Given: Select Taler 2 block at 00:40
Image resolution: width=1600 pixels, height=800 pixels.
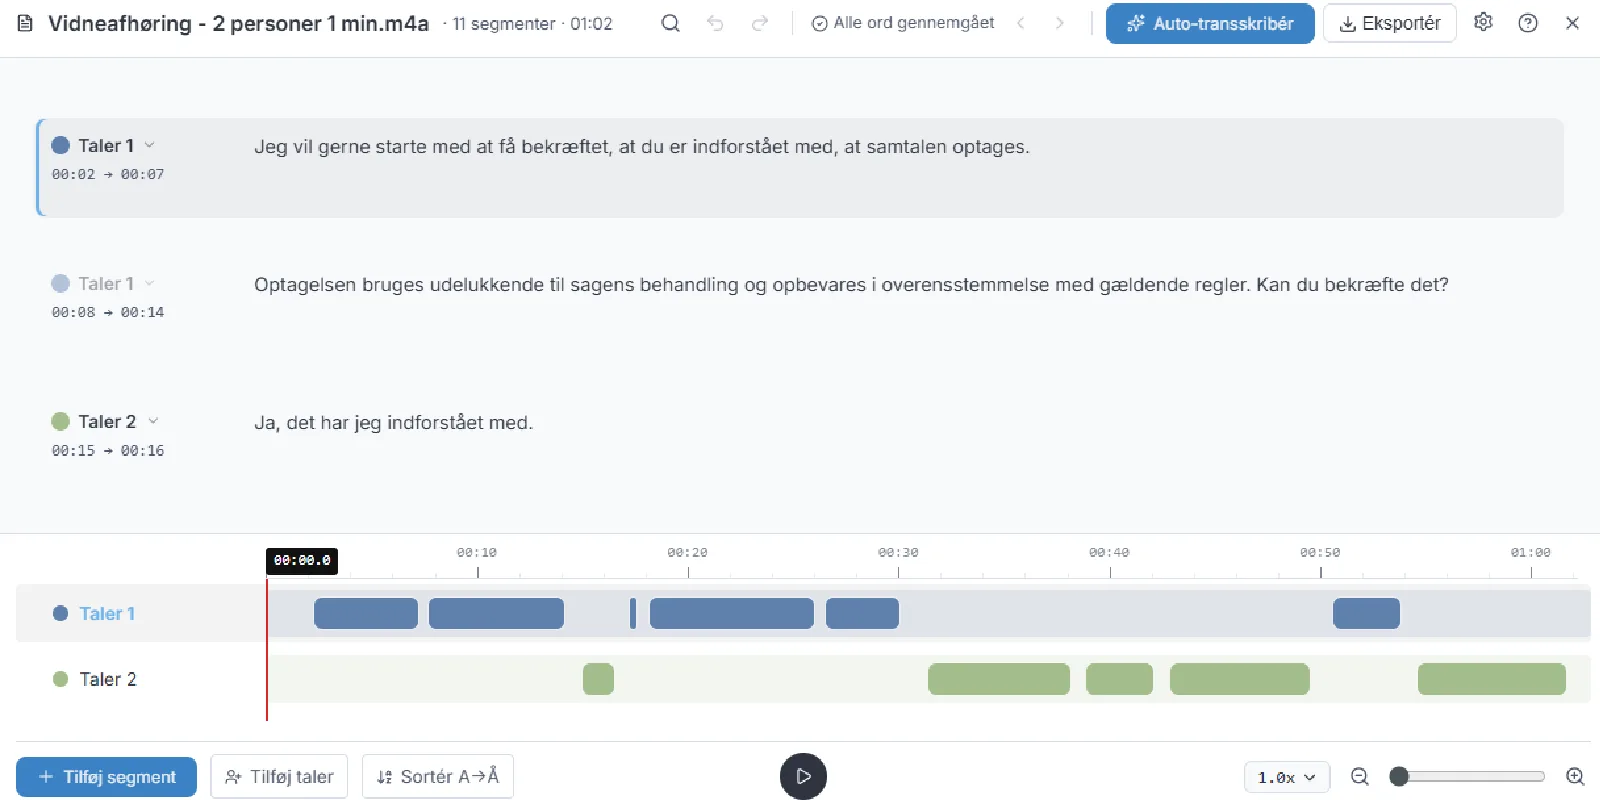Looking at the screenshot, I should pos(1119,679).
